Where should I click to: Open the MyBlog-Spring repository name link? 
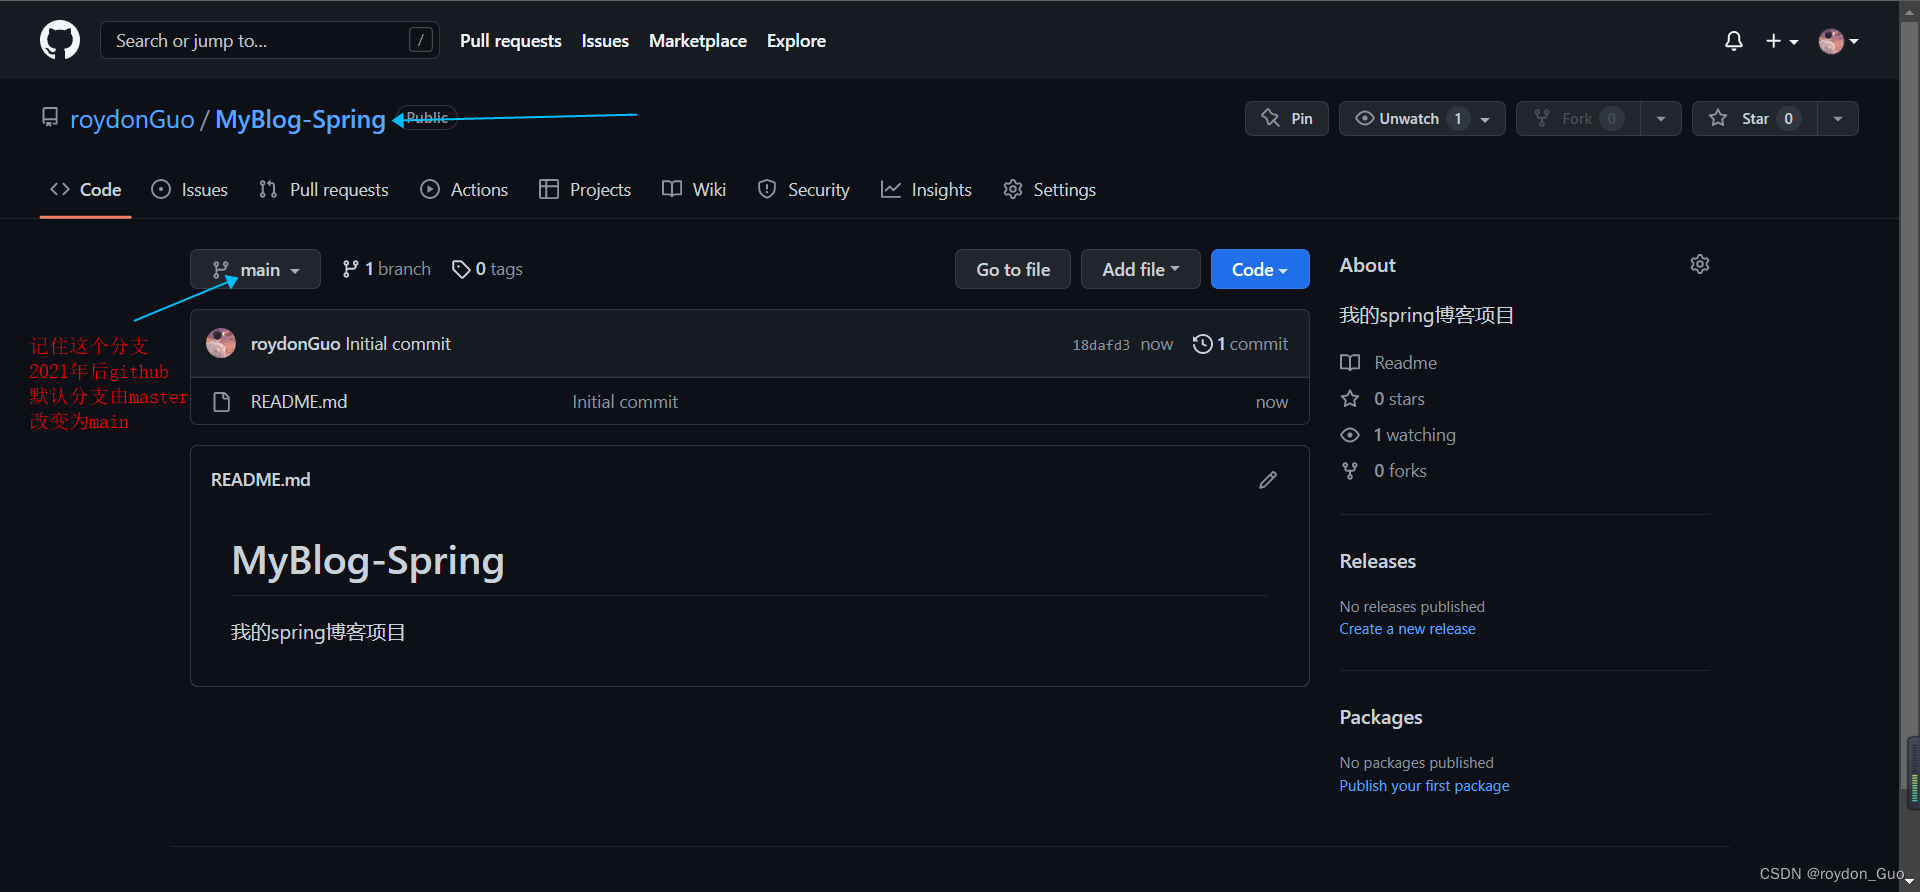300,119
